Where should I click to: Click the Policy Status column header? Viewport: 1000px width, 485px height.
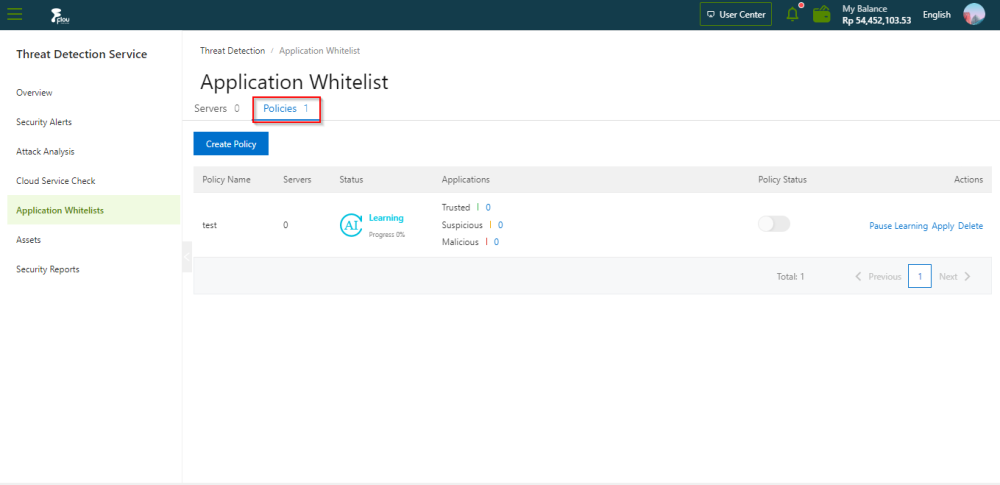point(782,179)
